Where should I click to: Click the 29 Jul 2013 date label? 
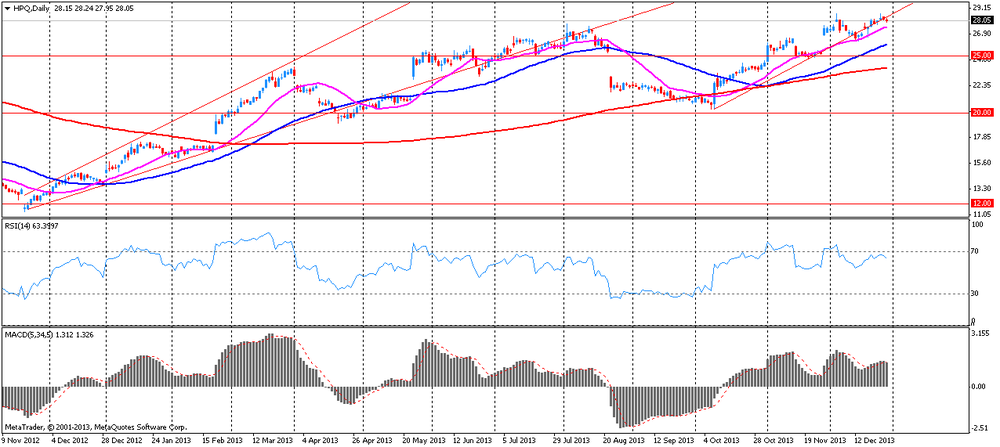(x=571, y=440)
